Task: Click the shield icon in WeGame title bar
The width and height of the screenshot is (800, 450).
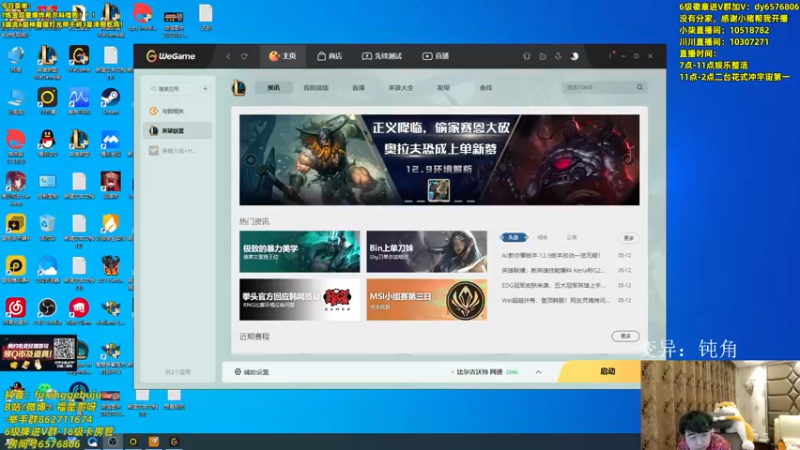Action: [x=527, y=56]
